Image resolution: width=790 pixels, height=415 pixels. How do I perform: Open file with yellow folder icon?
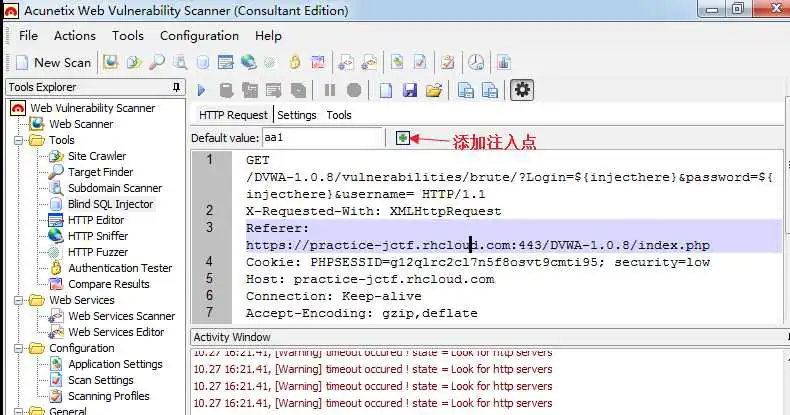click(434, 90)
